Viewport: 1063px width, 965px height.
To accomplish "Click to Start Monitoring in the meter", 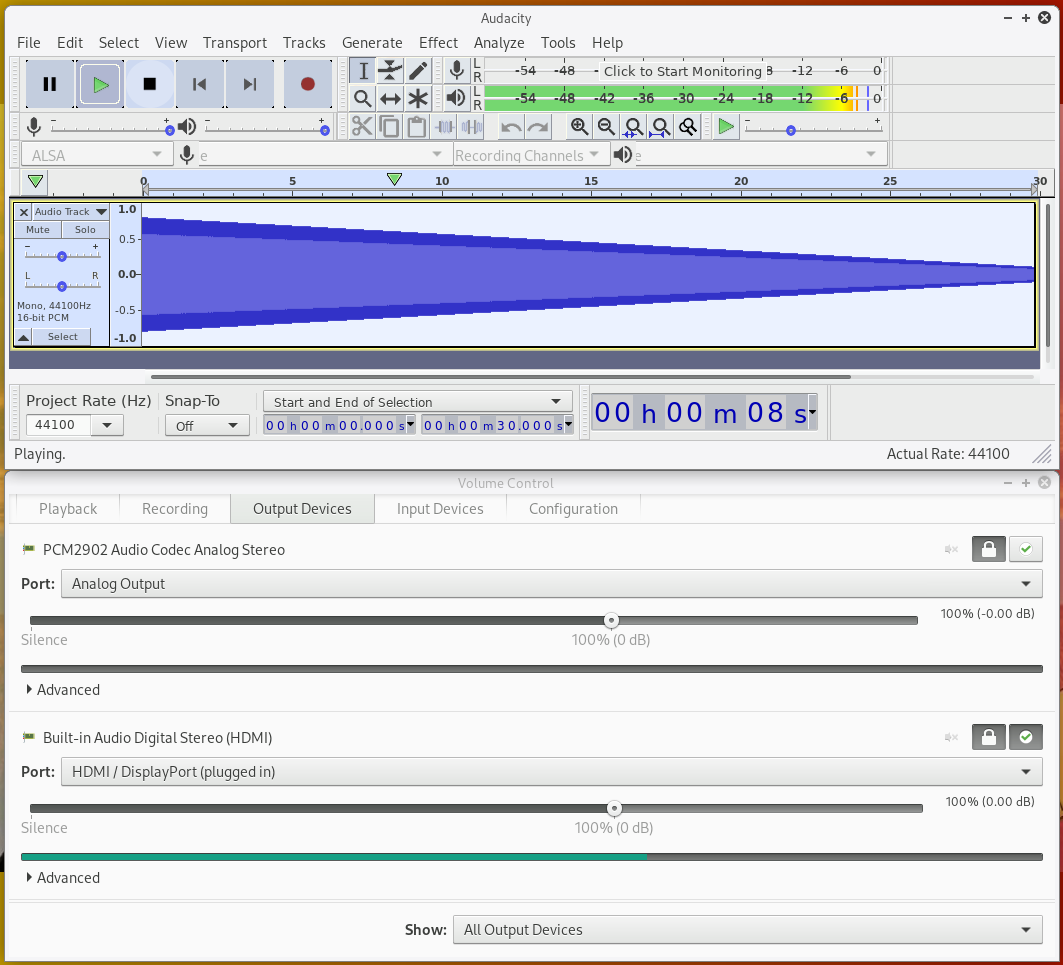I will point(688,71).
